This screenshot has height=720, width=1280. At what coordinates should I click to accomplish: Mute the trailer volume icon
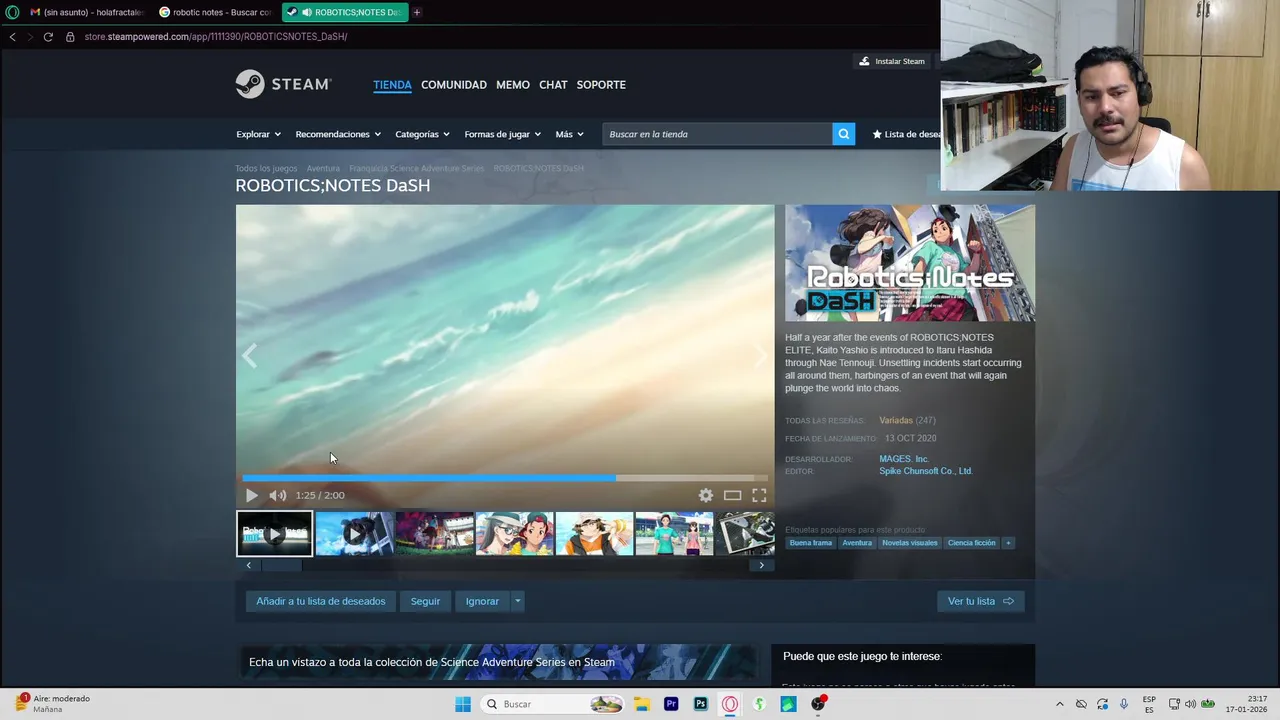[277, 495]
